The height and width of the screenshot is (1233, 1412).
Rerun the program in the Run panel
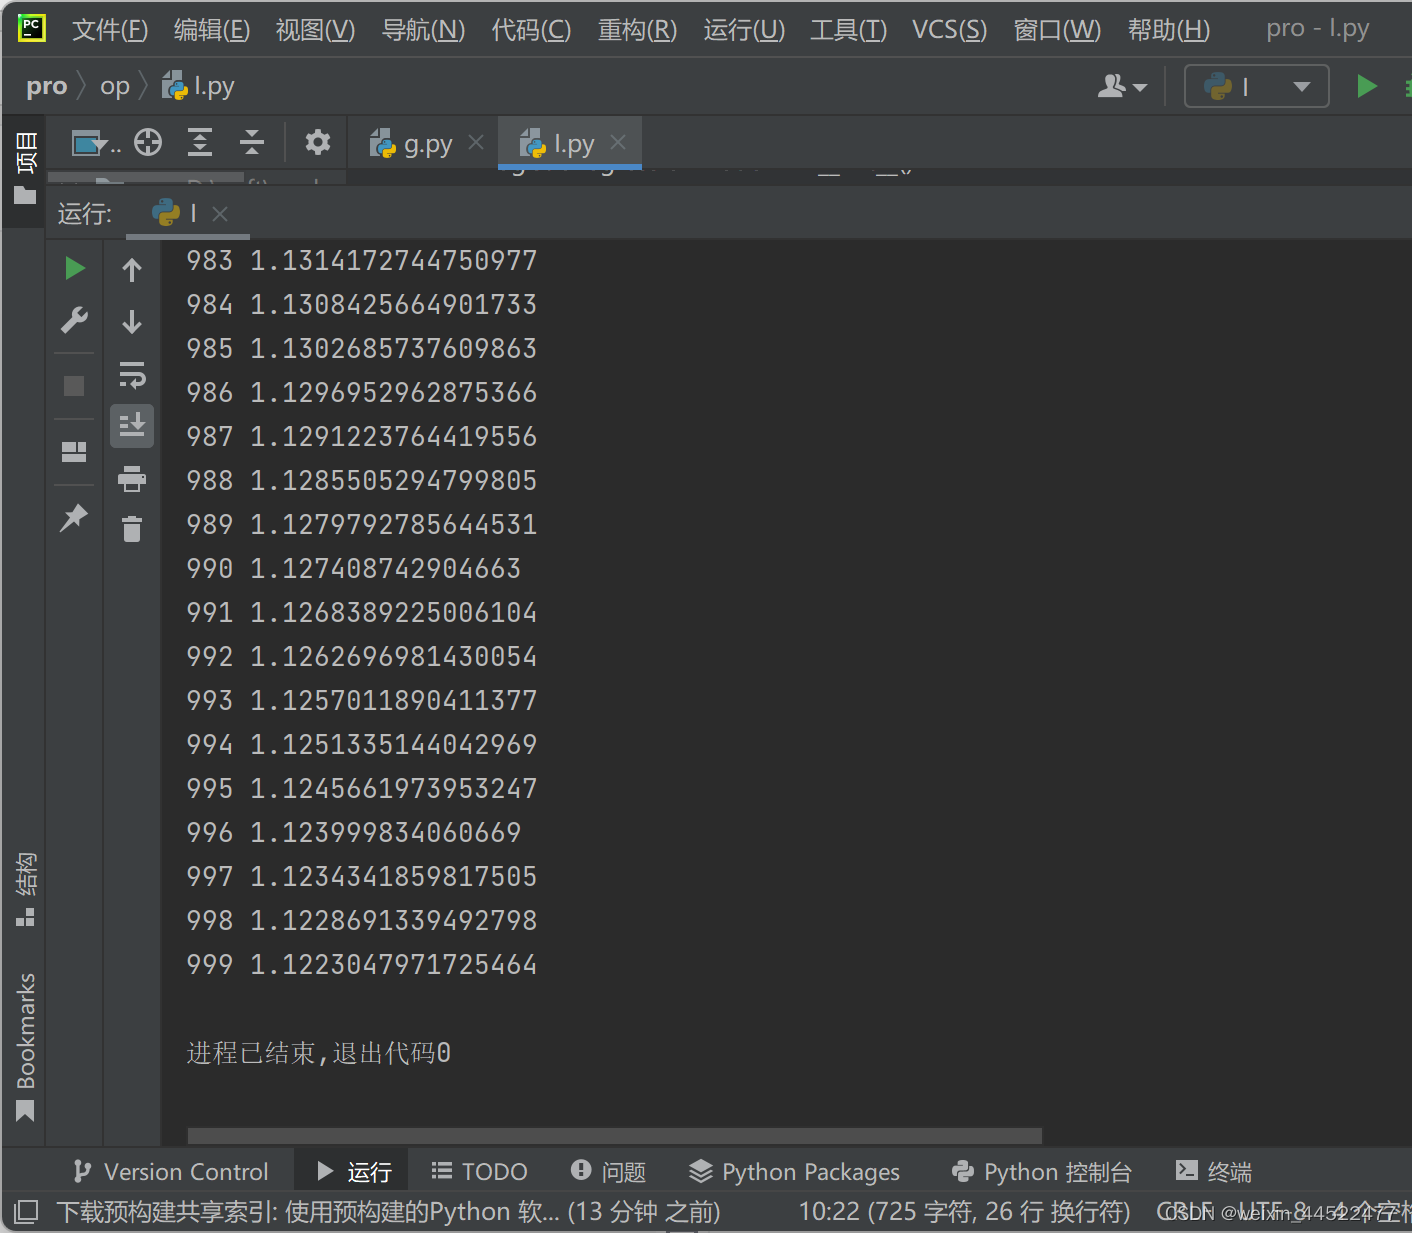[74, 268]
